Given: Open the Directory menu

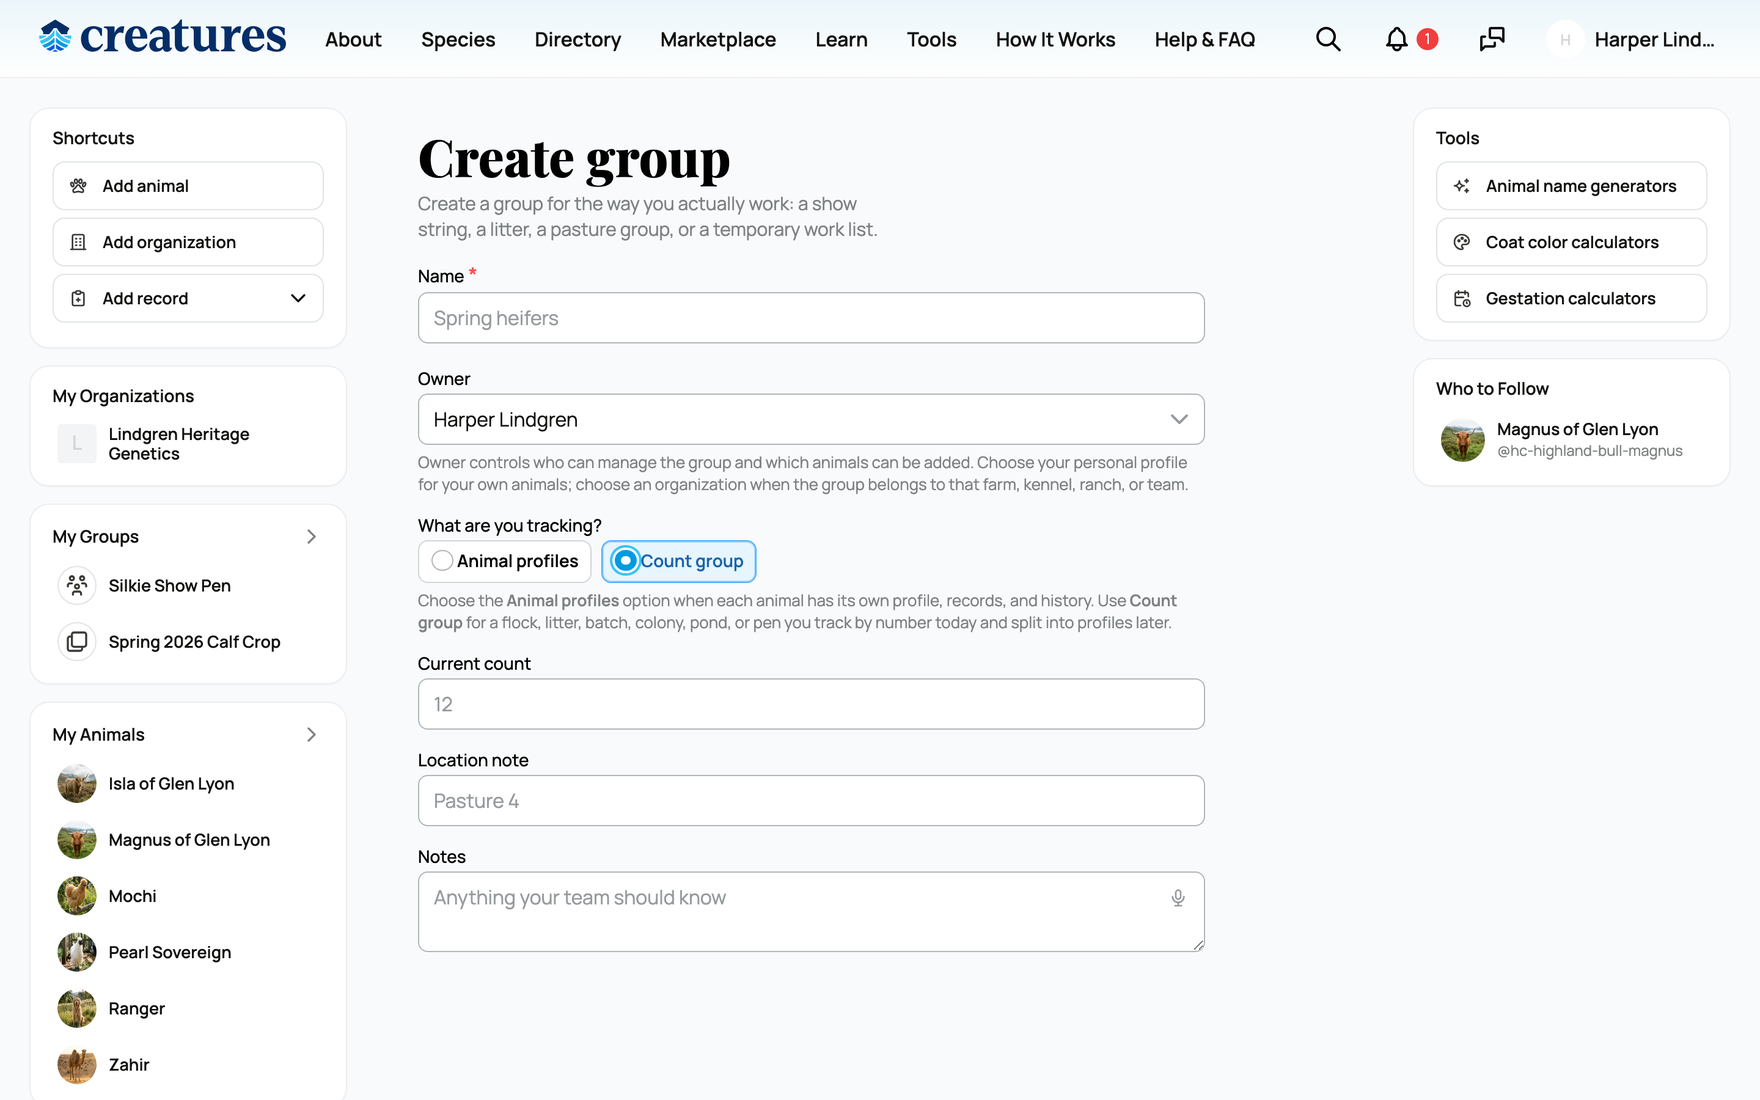Looking at the screenshot, I should tap(578, 39).
